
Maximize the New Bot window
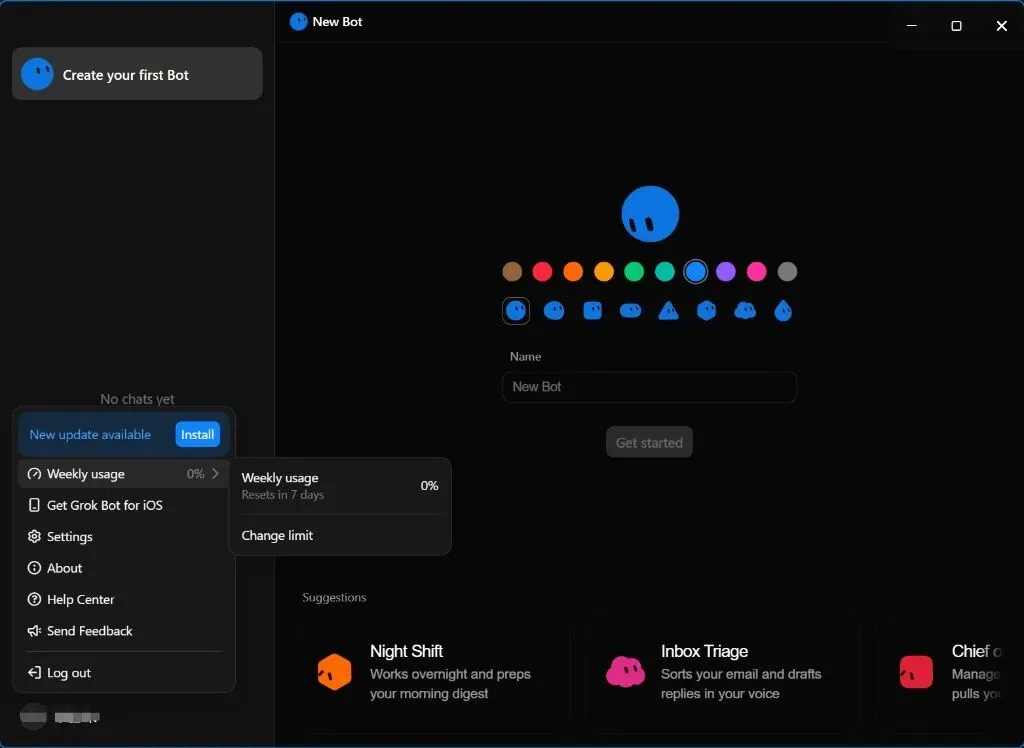point(956,25)
